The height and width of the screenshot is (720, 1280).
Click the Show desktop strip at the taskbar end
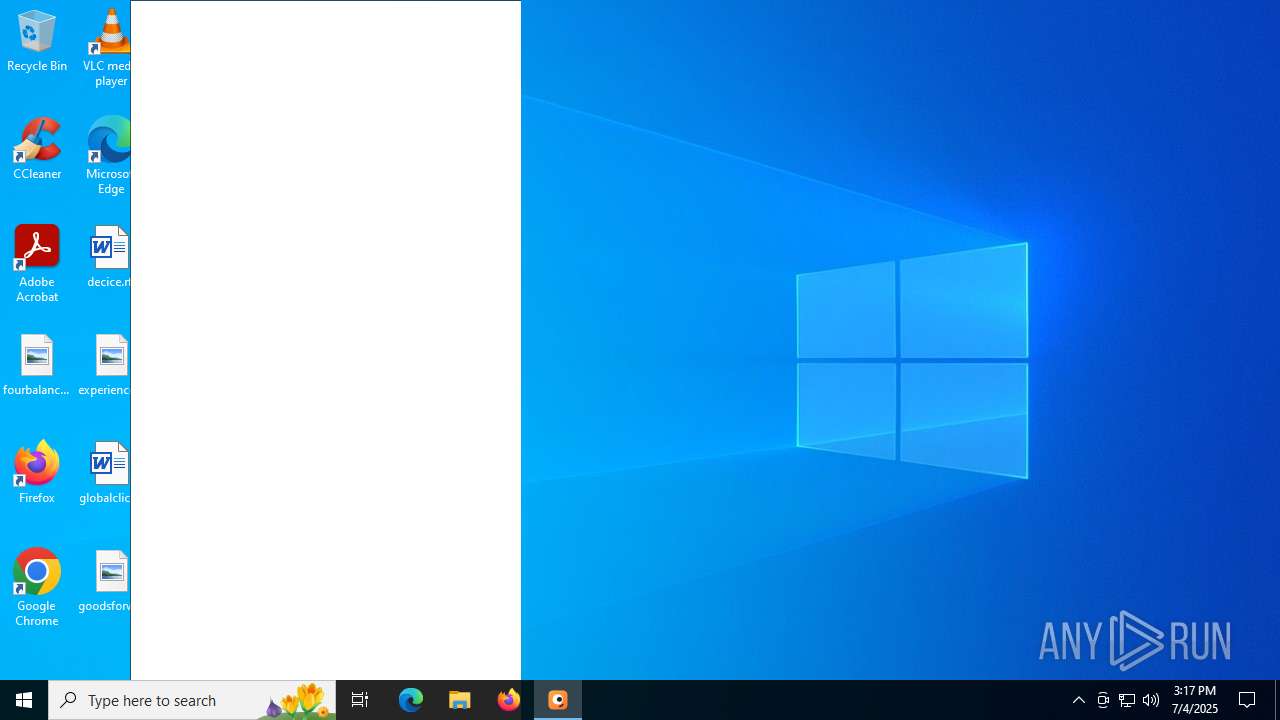point(1277,700)
